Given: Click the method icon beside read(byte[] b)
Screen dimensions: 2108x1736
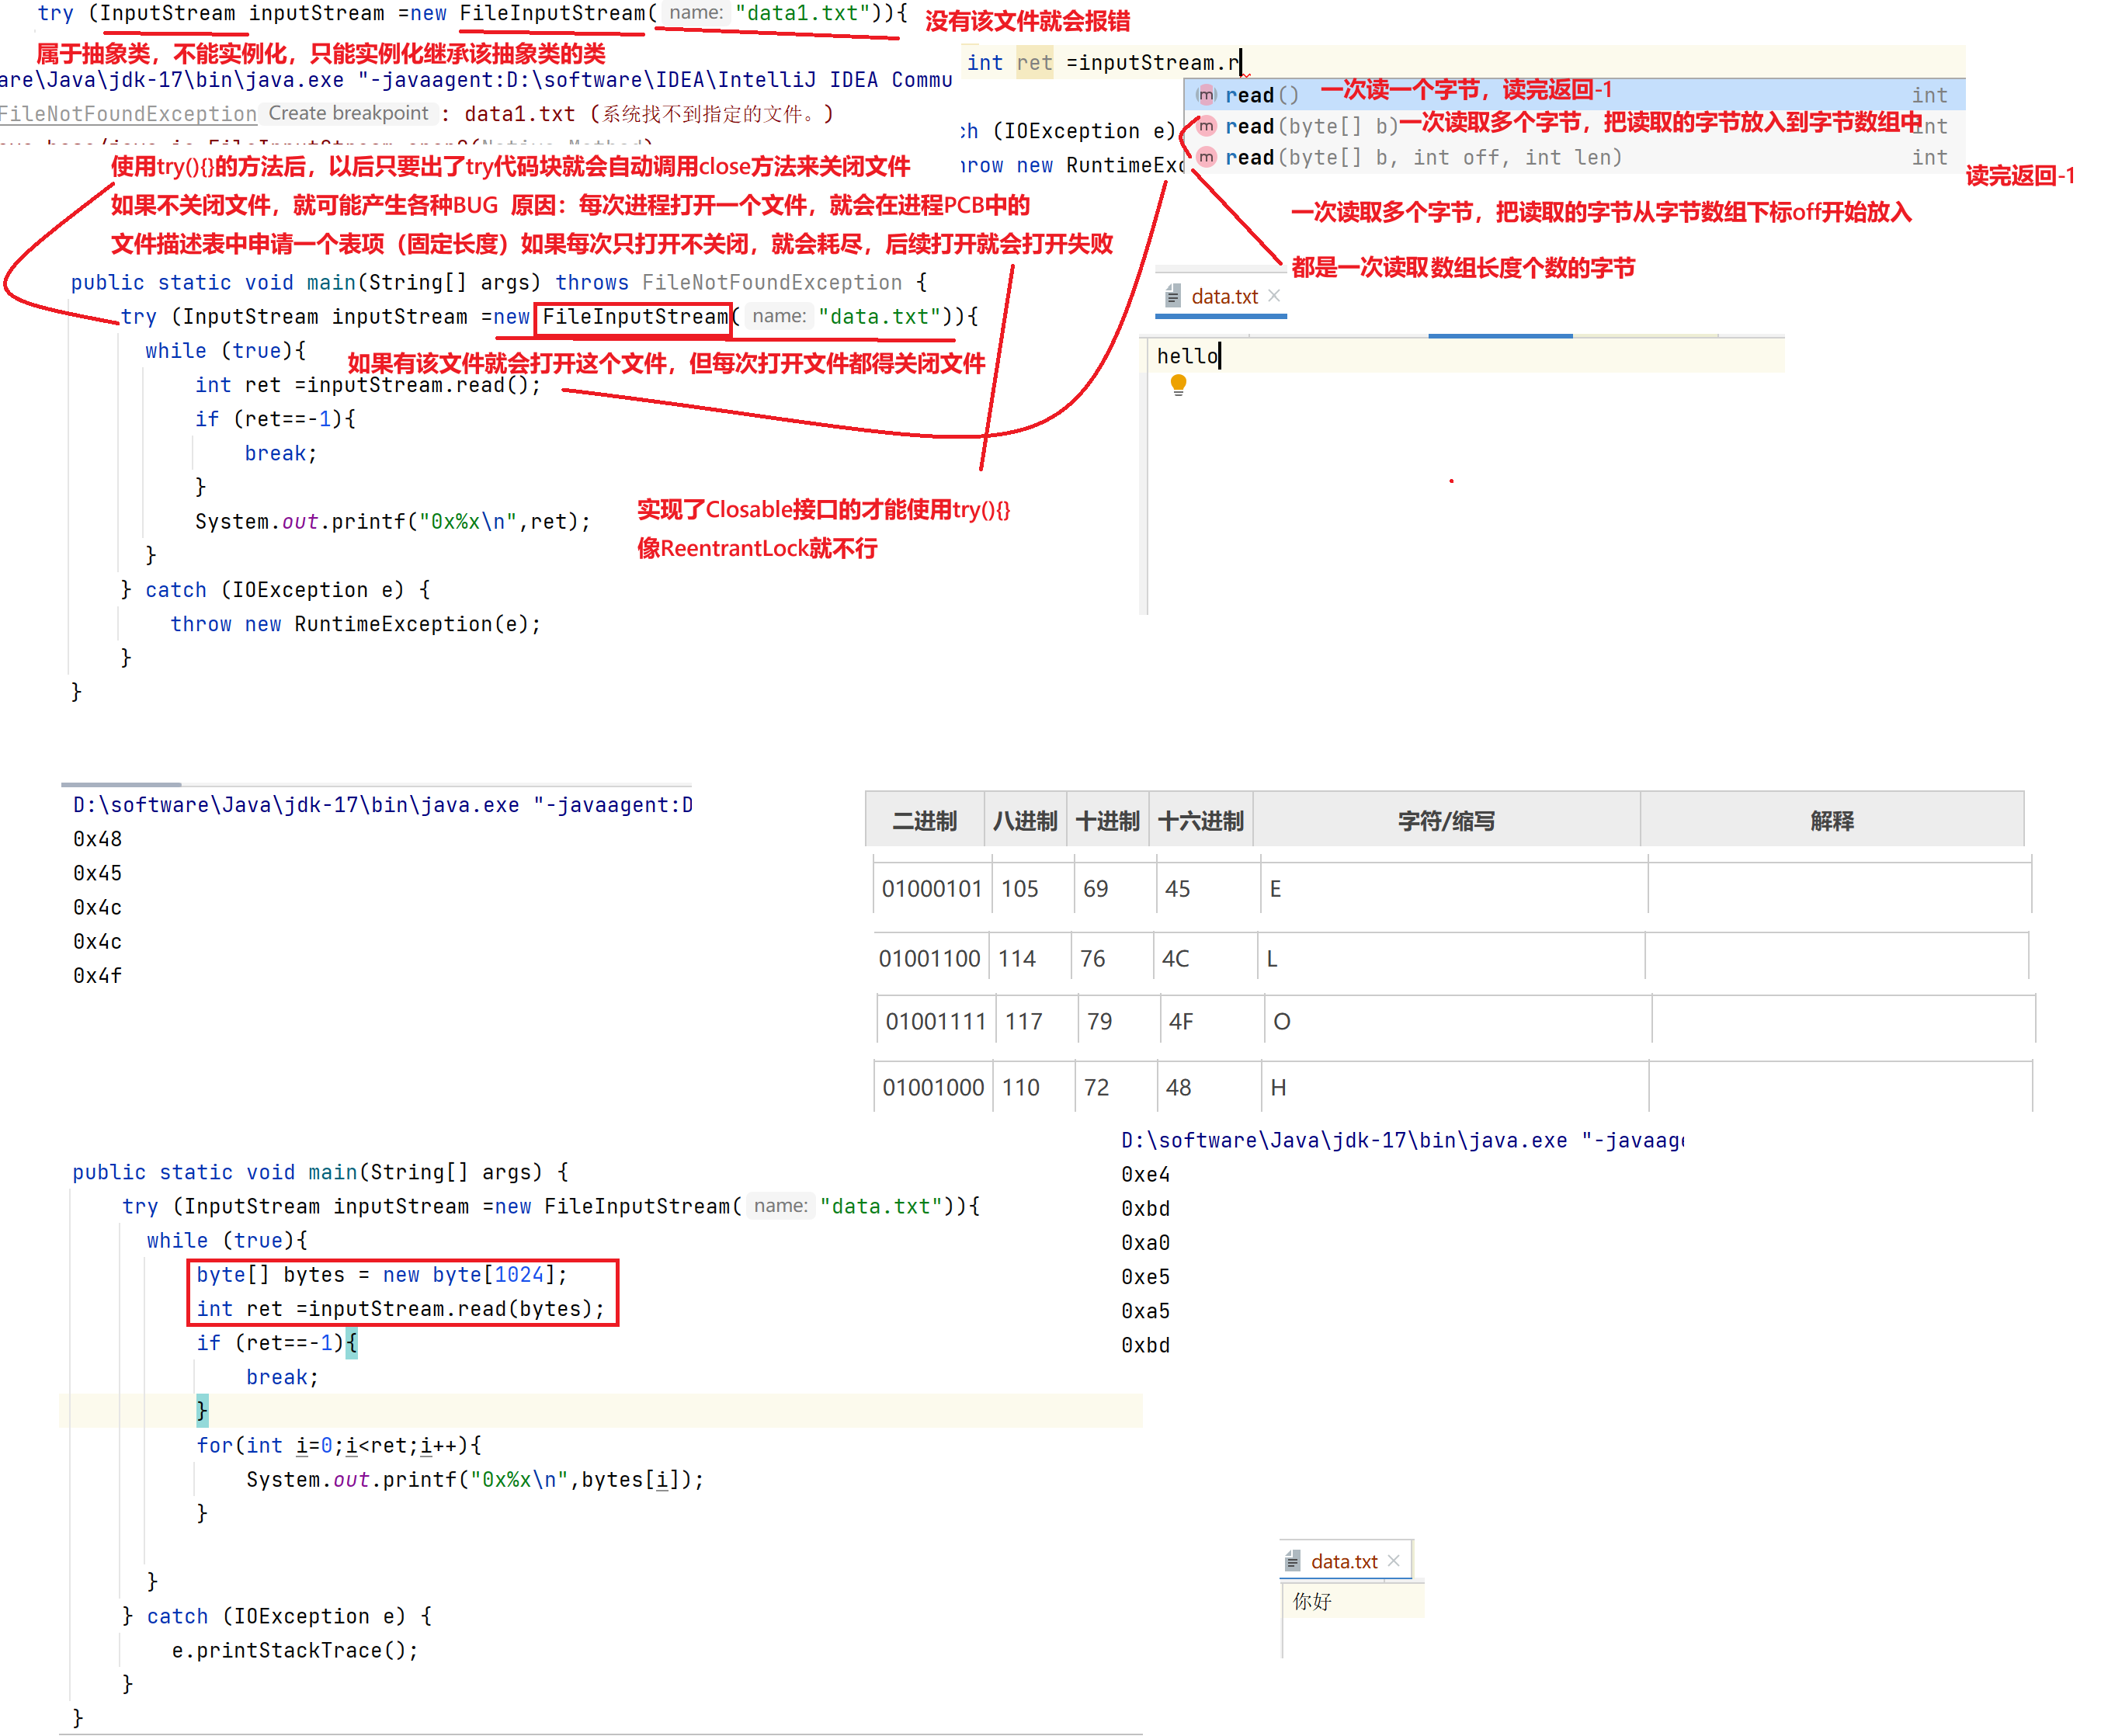Looking at the screenshot, I should [1207, 126].
